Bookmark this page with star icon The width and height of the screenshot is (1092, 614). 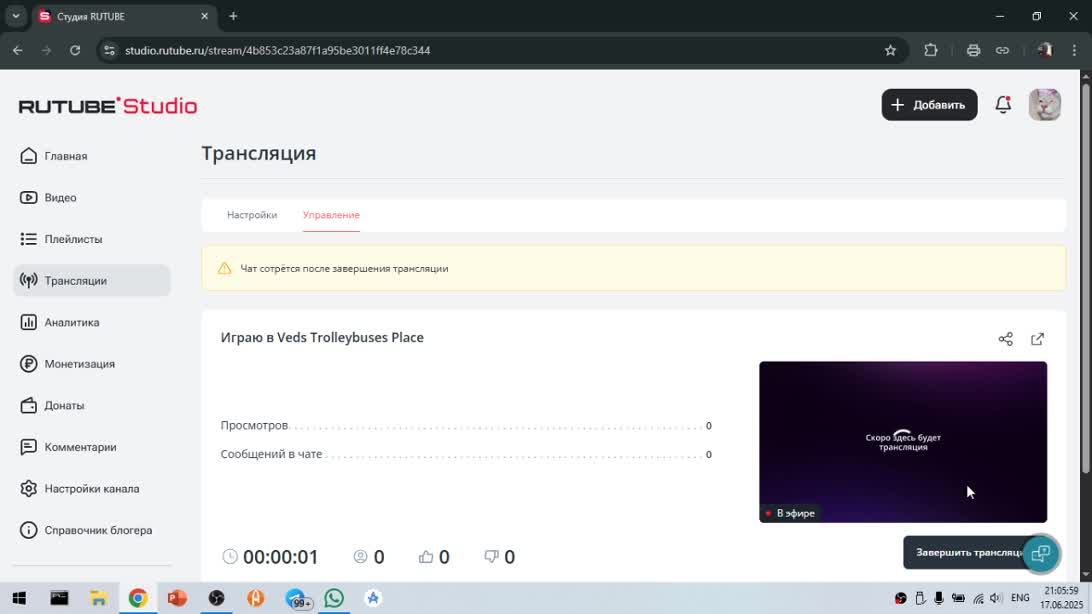(890, 50)
